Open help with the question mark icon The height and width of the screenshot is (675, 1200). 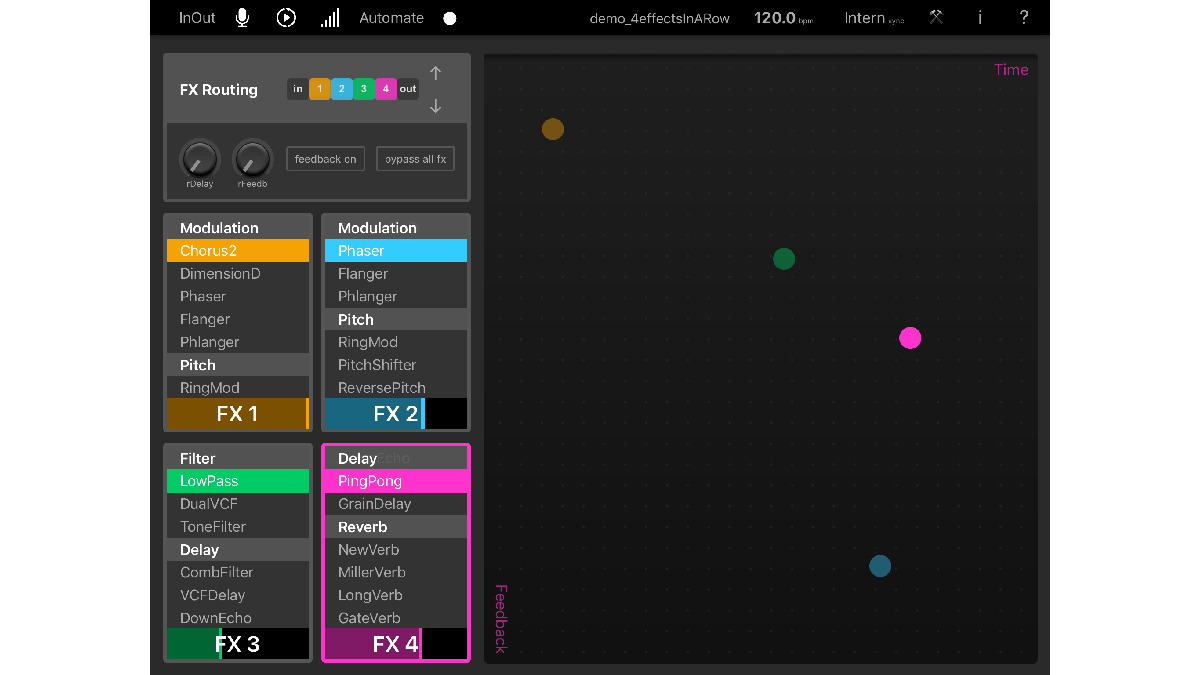point(1024,17)
